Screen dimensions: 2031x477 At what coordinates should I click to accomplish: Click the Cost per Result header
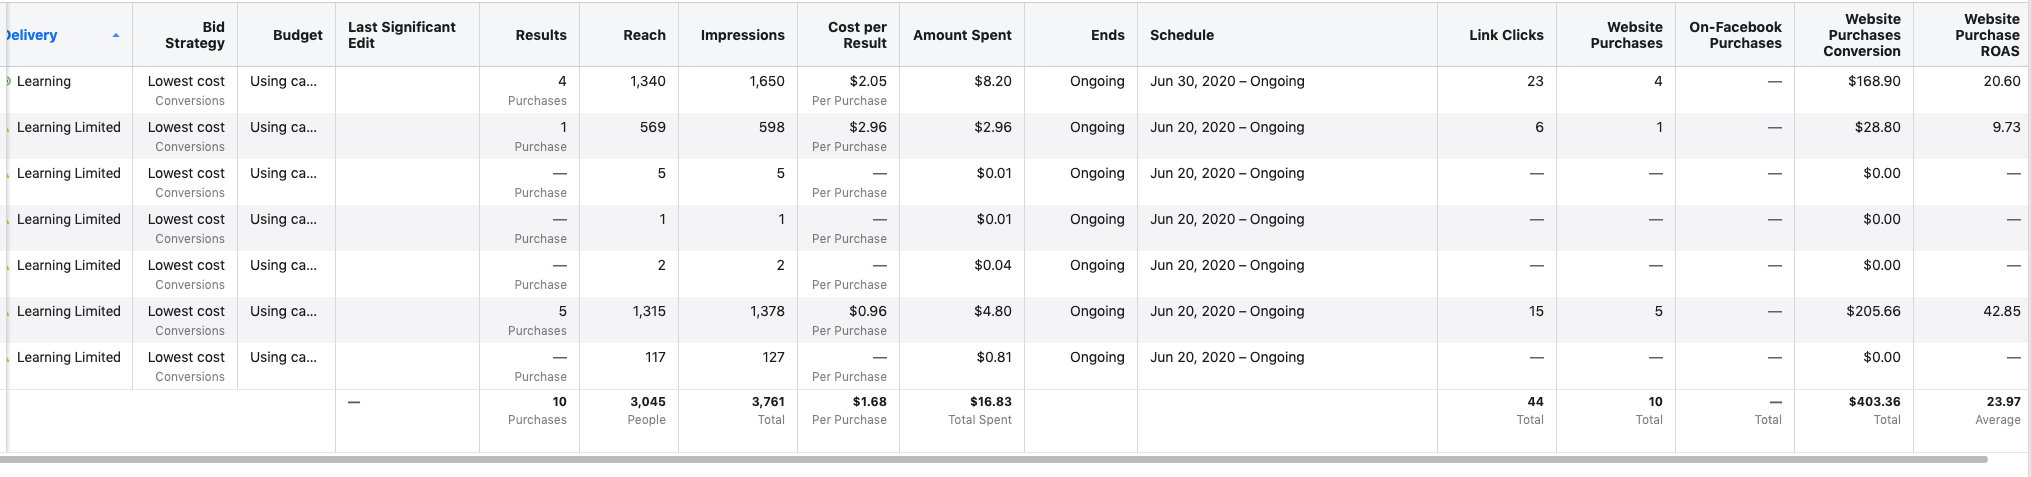pos(856,35)
